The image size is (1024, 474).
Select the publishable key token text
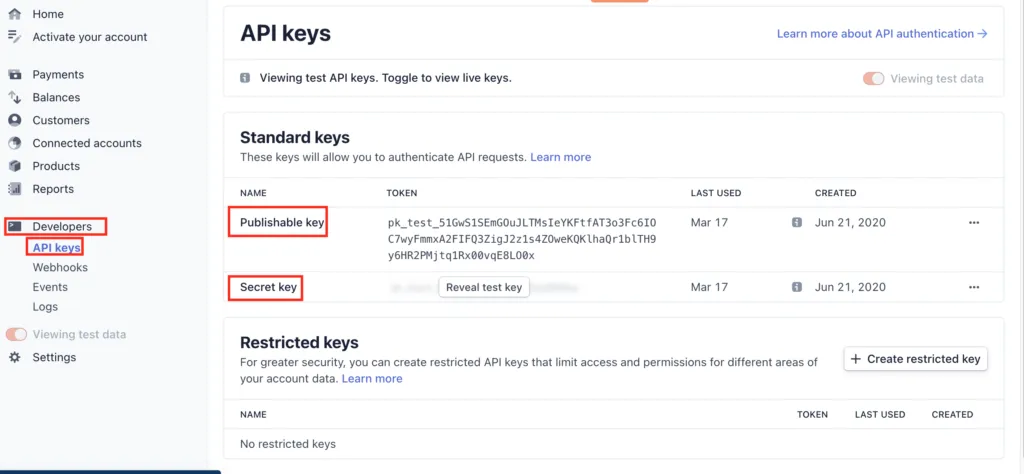(x=522, y=239)
